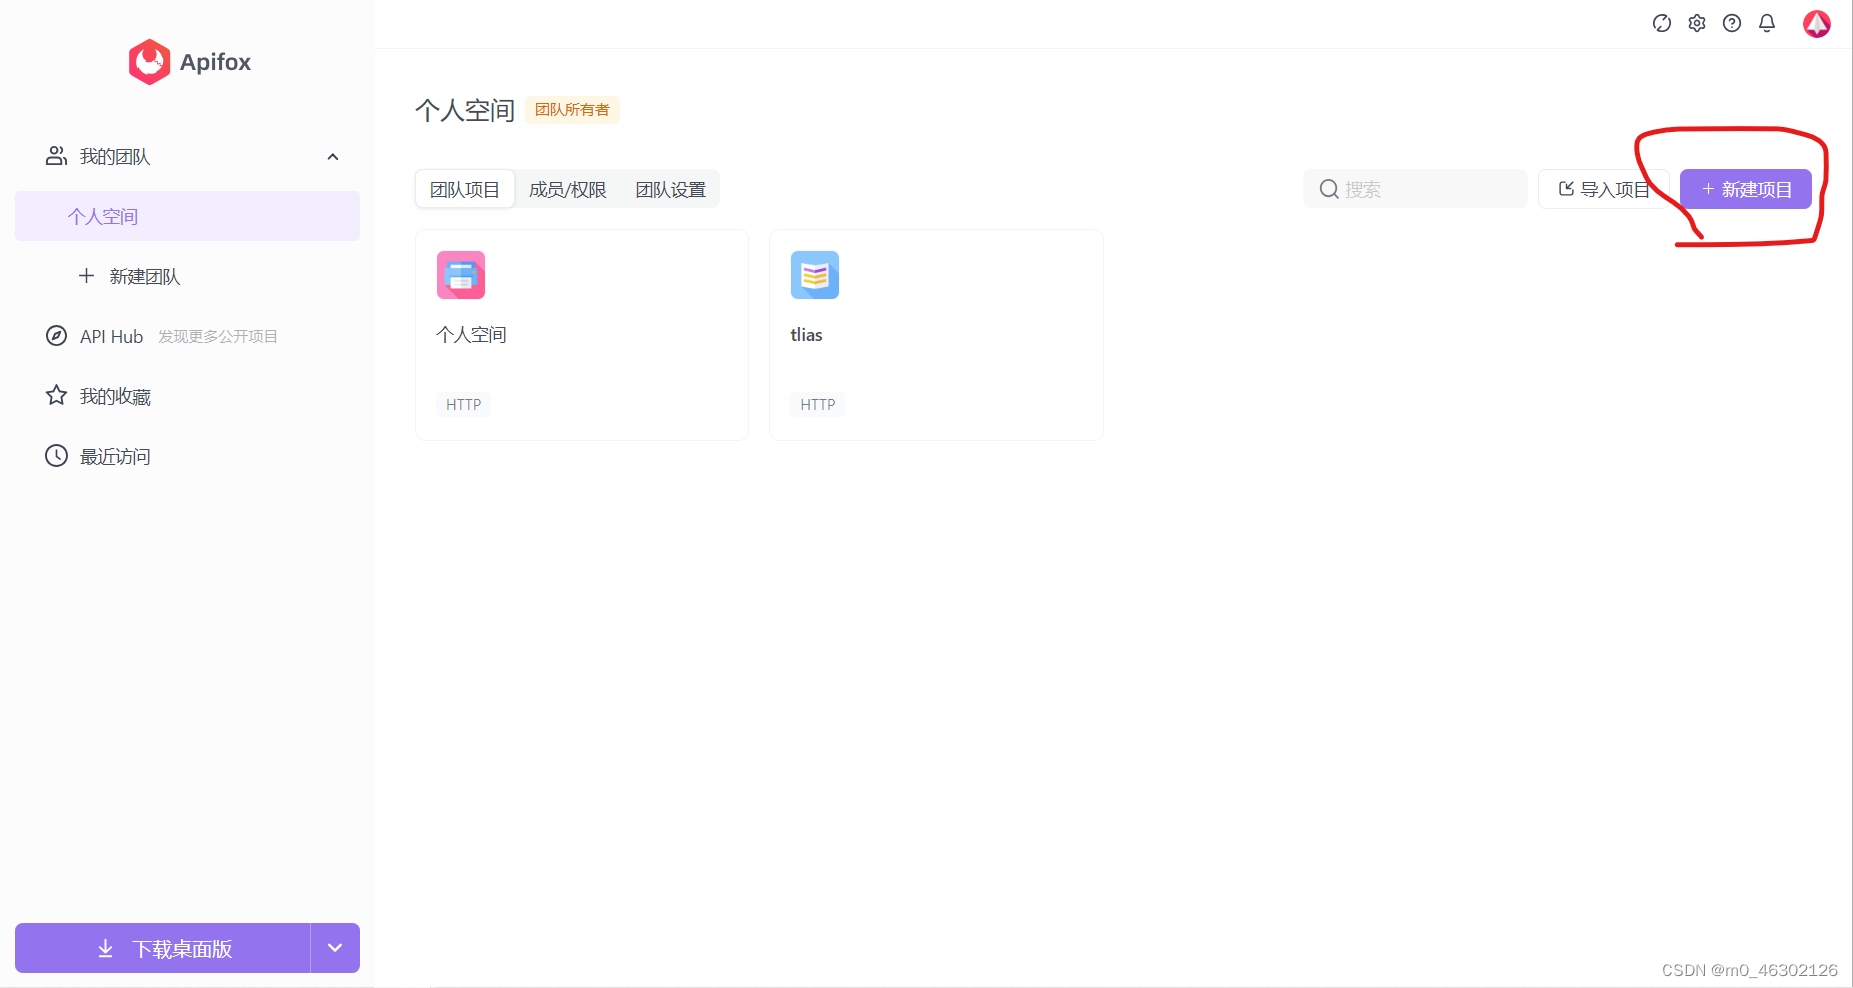Click HTTP tag on tlias card
The width and height of the screenshot is (1853, 988).
pyautogui.click(x=818, y=404)
